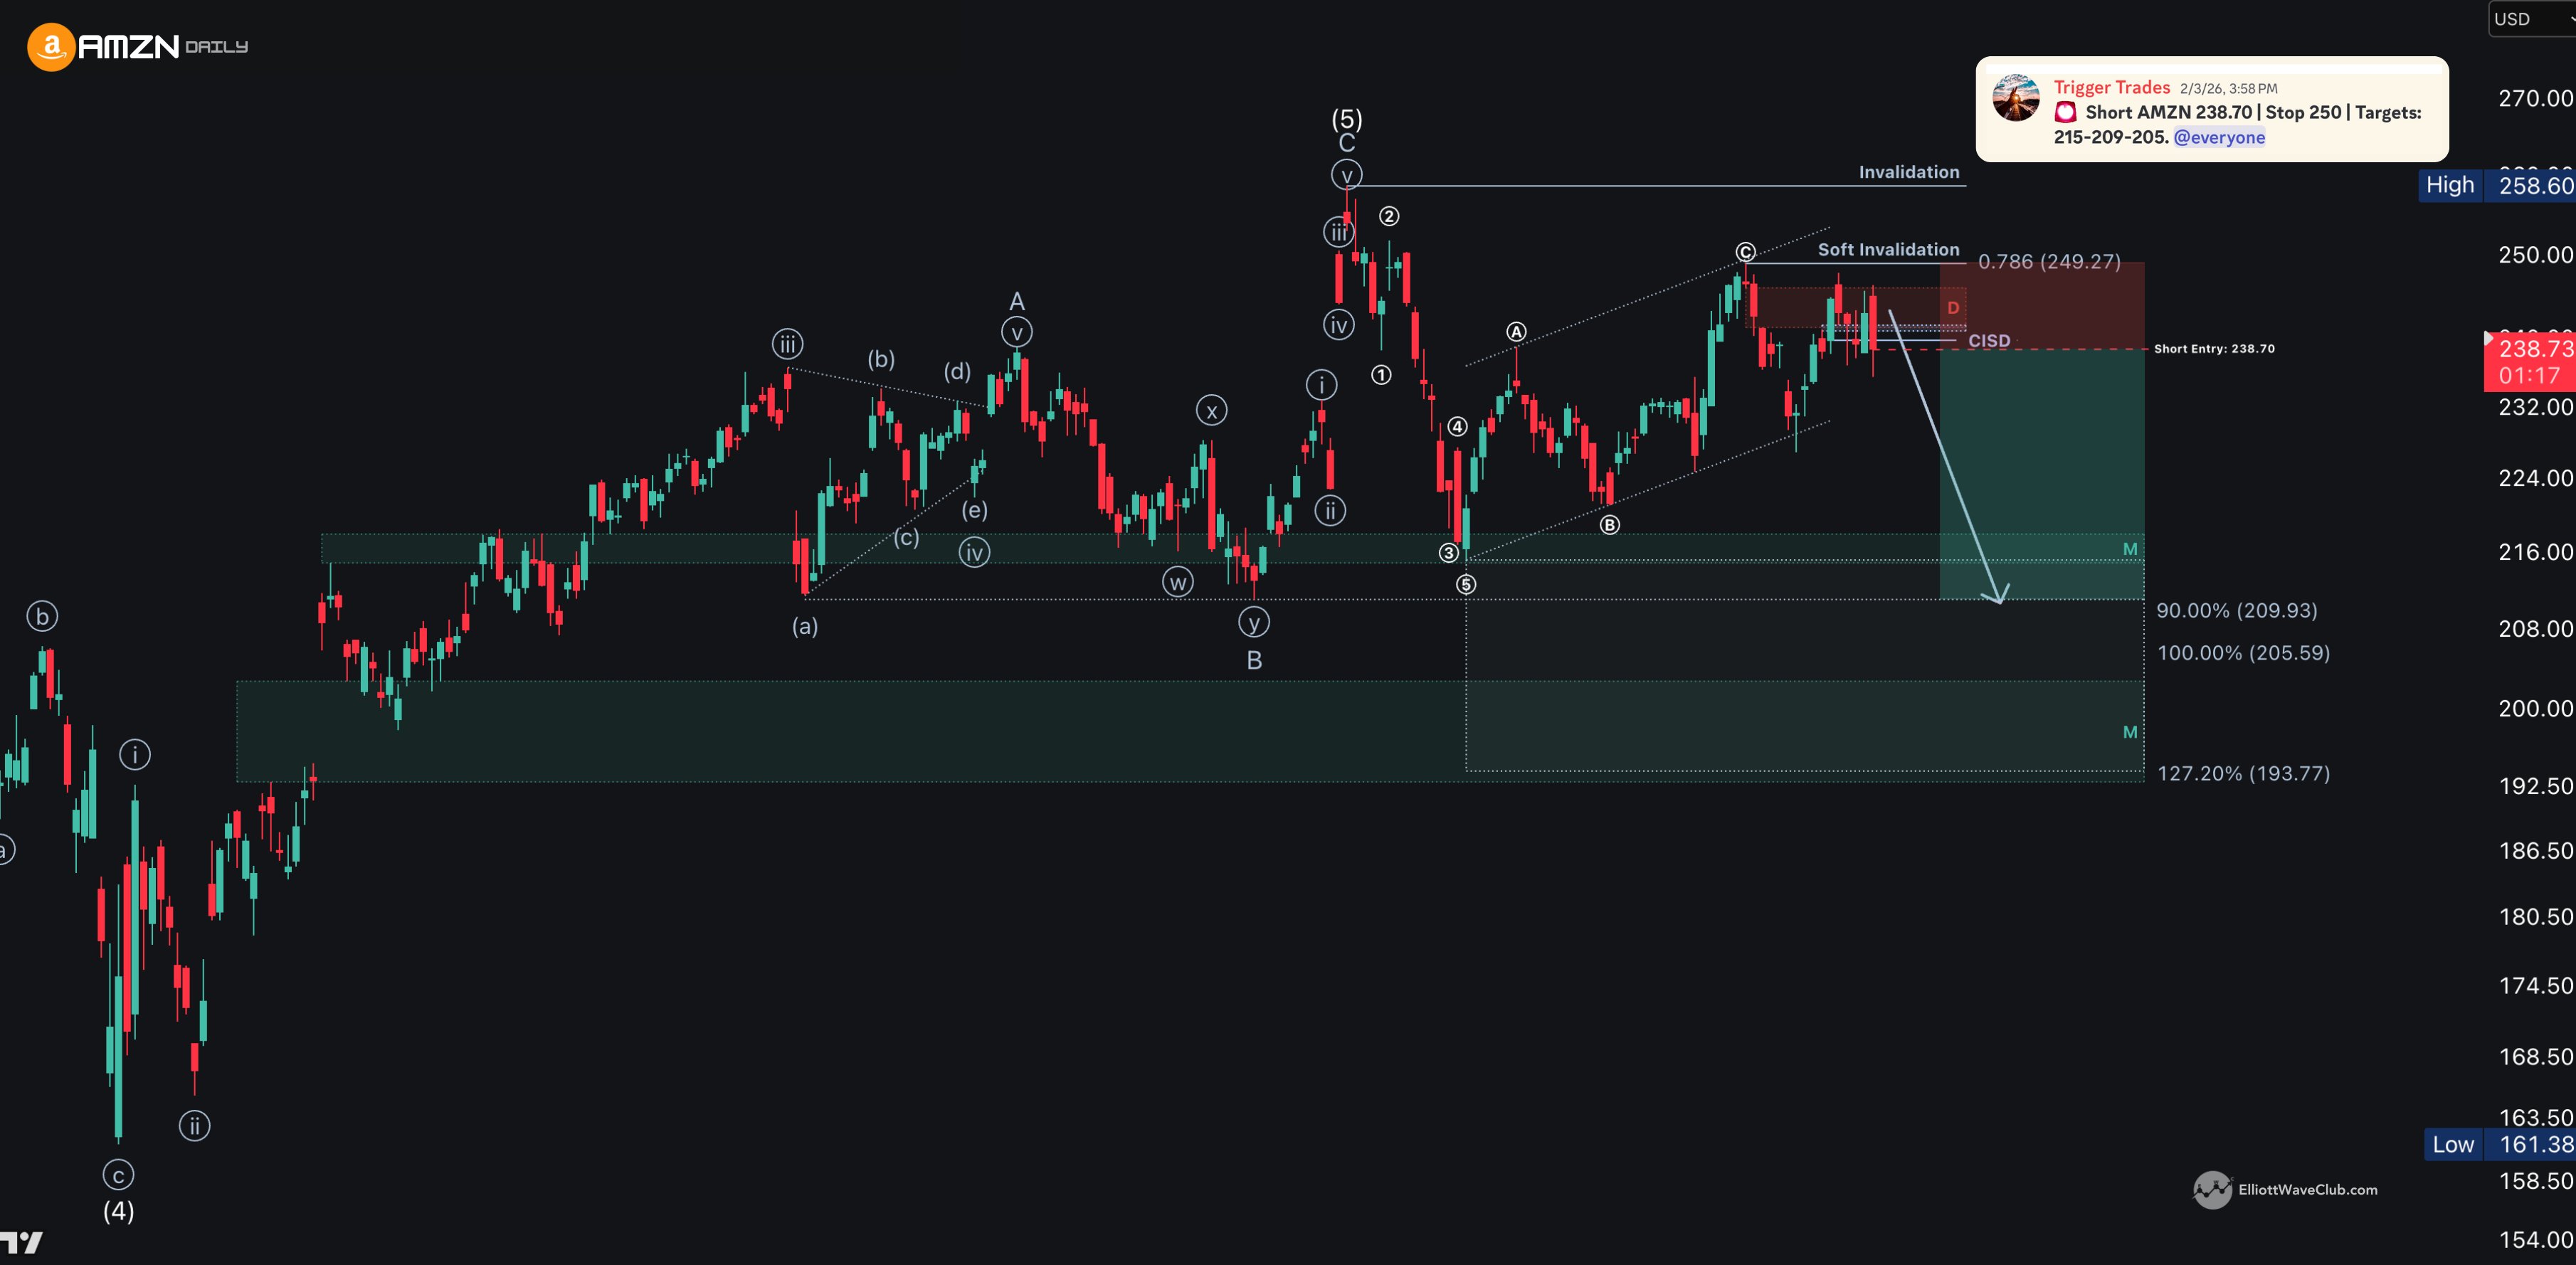
Task: Click the ElliottWaveClub.com watermark text
Action: (2308, 1189)
